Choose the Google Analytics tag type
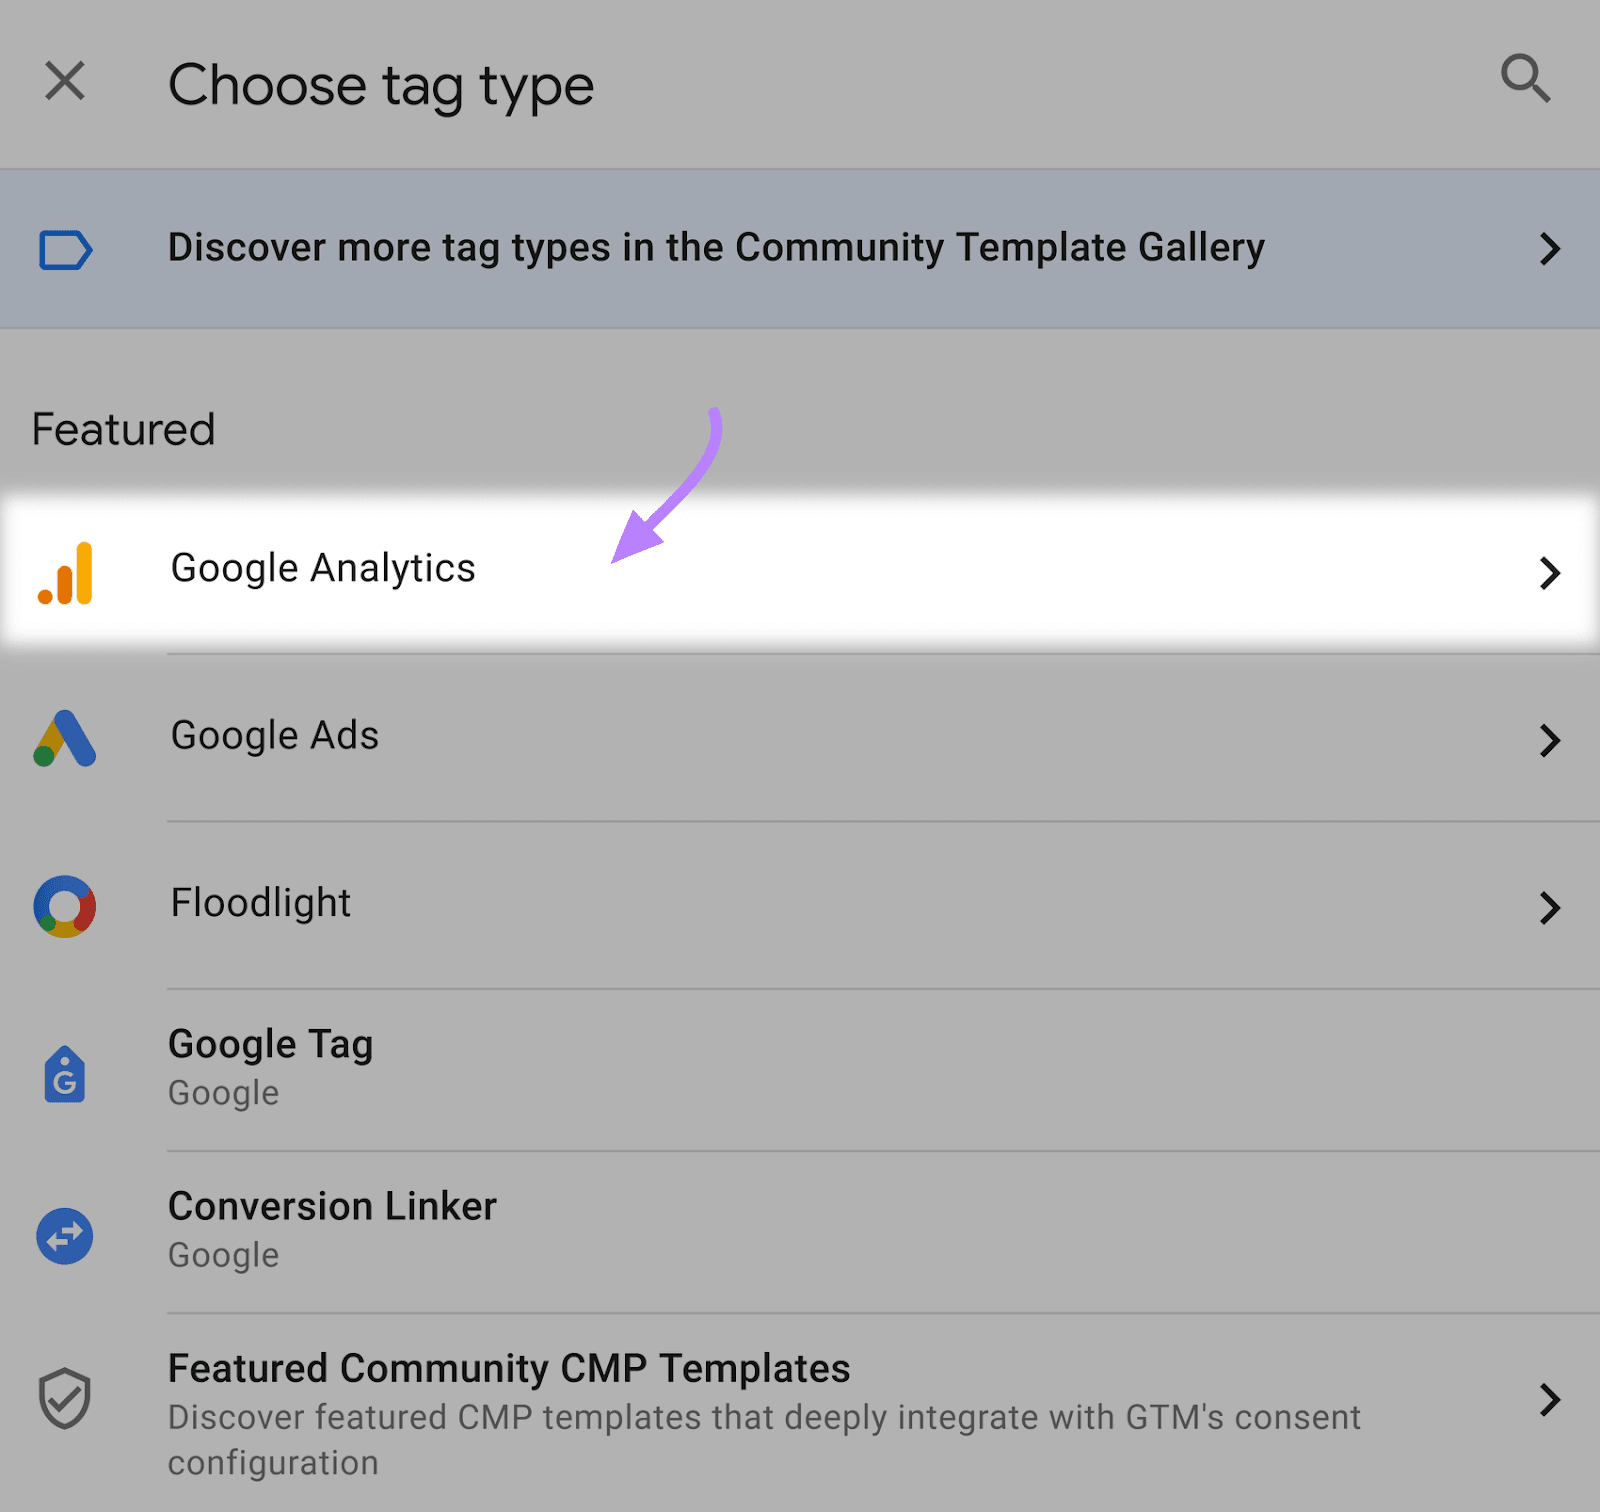Viewport: 1600px width, 1512px height. [x=323, y=568]
